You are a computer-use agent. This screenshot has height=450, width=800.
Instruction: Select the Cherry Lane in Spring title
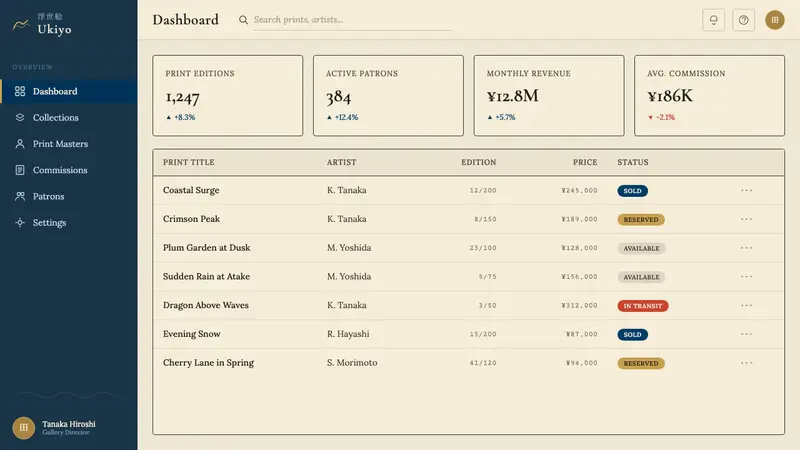tap(208, 363)
